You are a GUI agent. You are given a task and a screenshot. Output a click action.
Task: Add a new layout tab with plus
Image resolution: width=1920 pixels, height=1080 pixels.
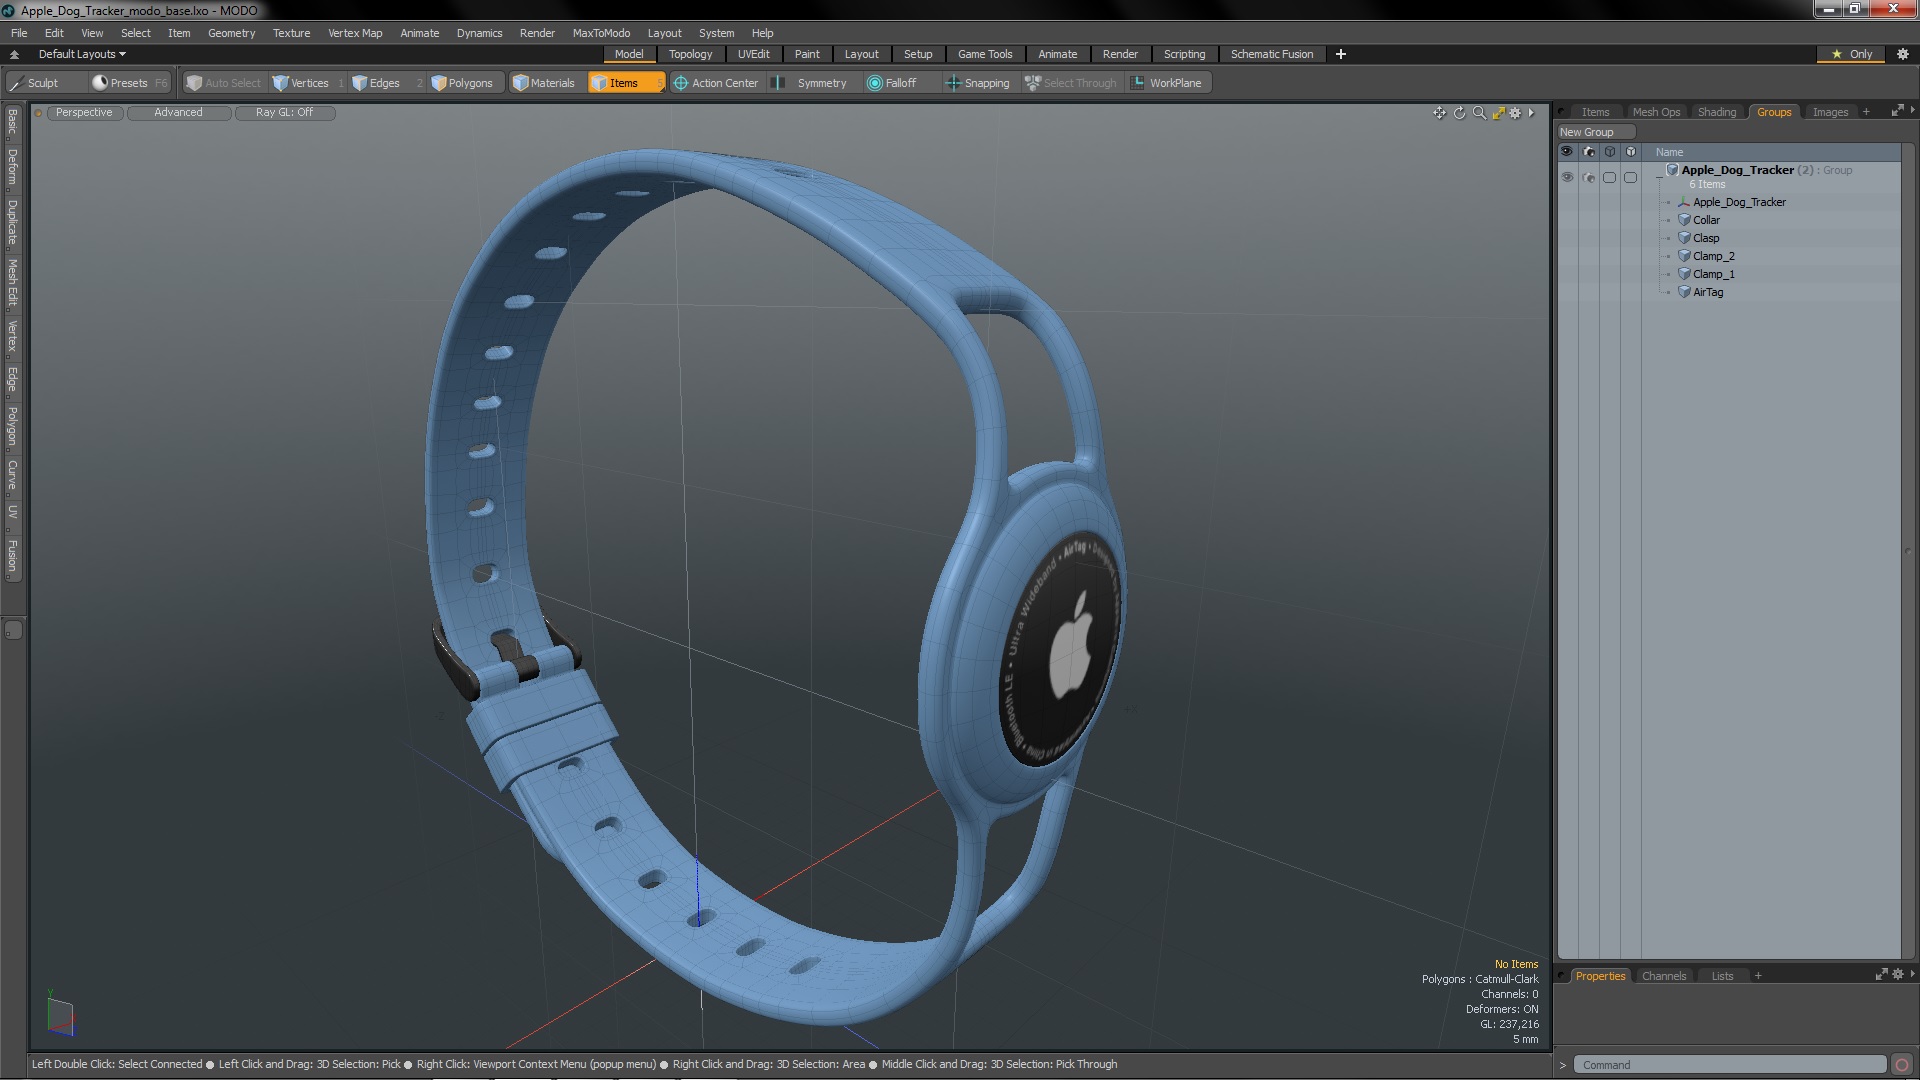click(x=1341, y=54)
